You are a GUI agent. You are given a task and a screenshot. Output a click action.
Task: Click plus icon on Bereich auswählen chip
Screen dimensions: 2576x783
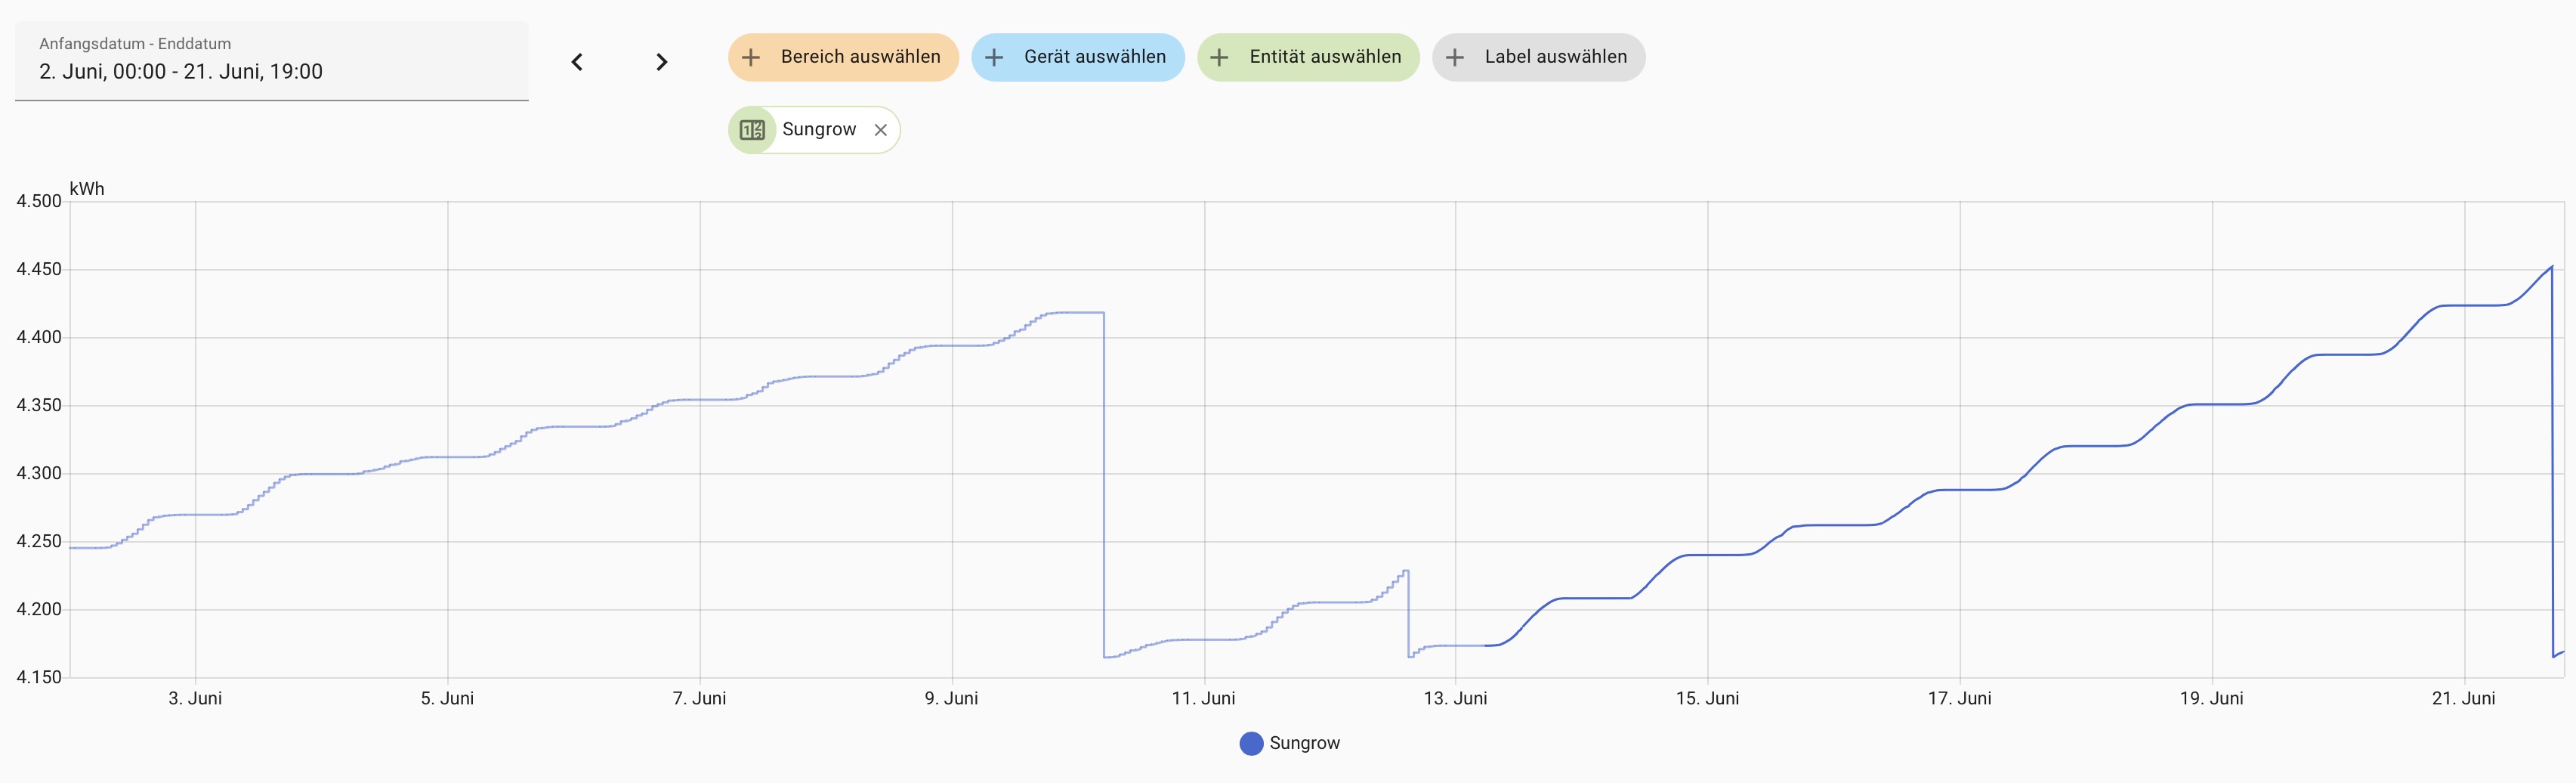click(x=751, y=57)
